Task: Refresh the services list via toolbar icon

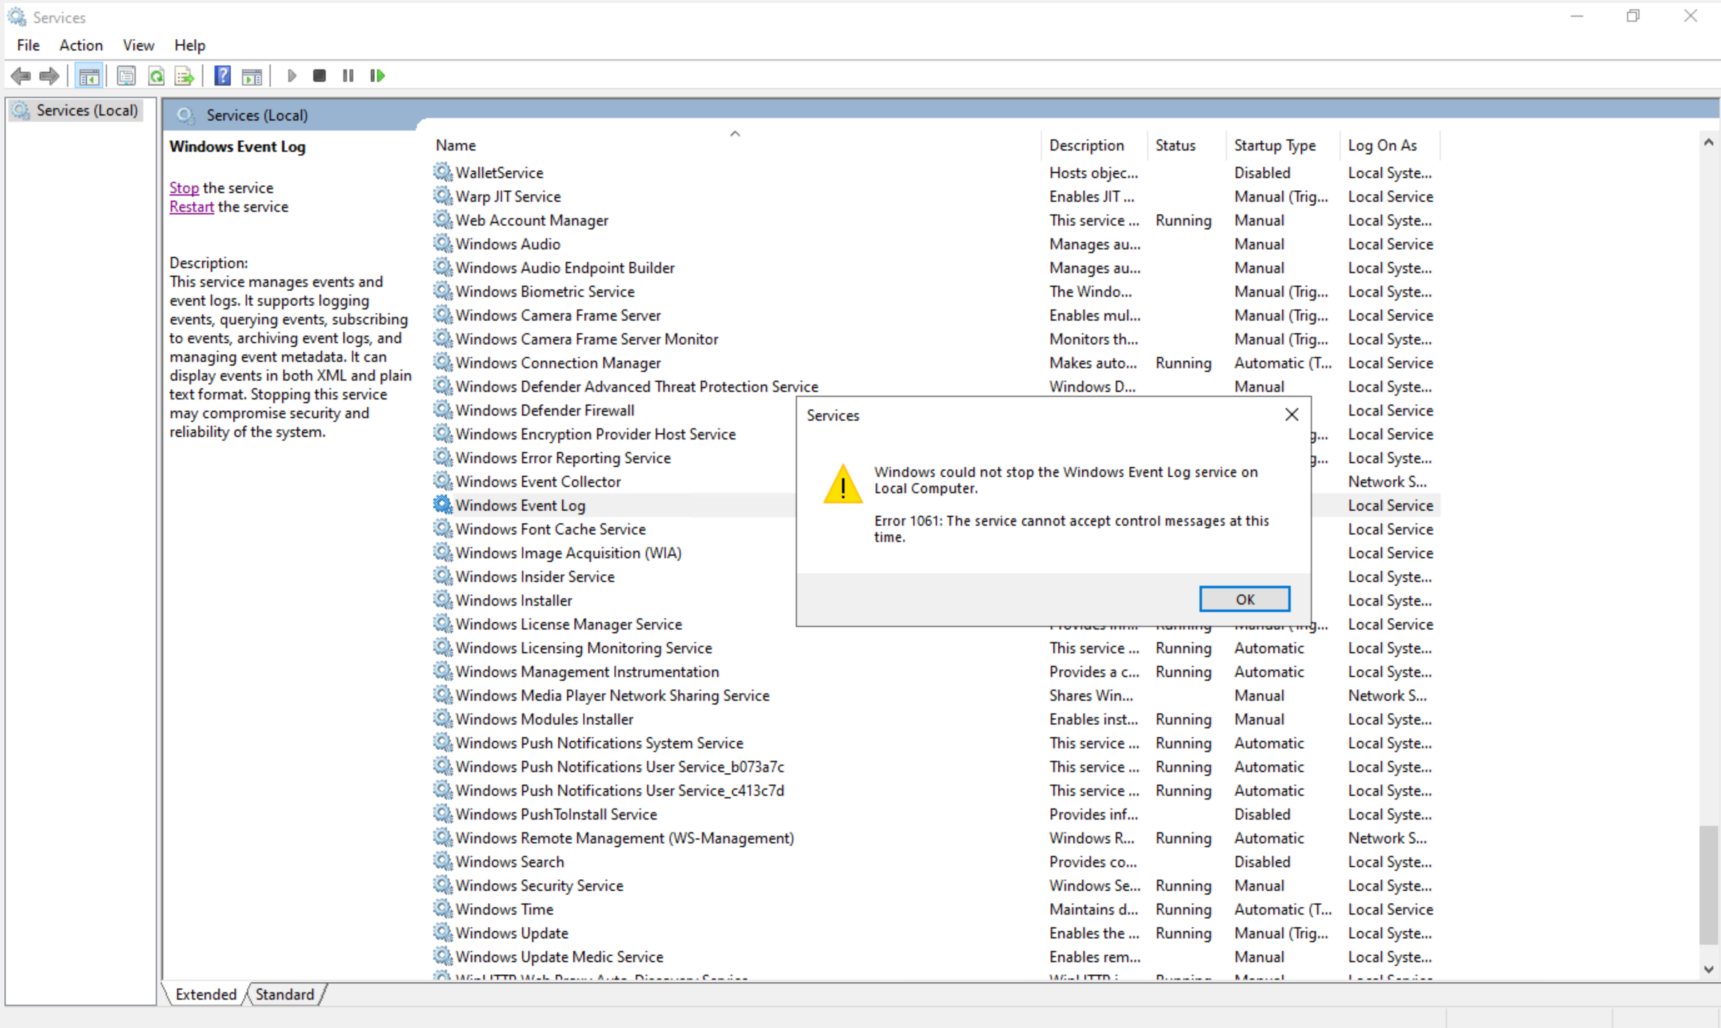Action: (x=156, y=76)
